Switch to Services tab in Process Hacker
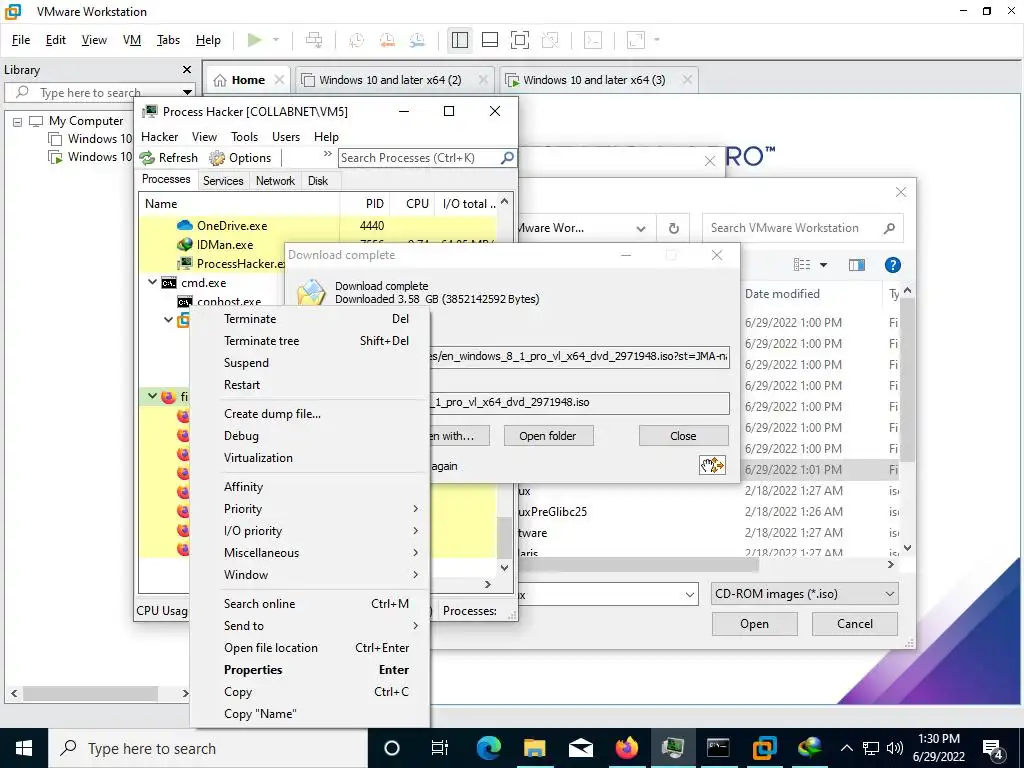1024x768 pixels. (x=223, y=181)
